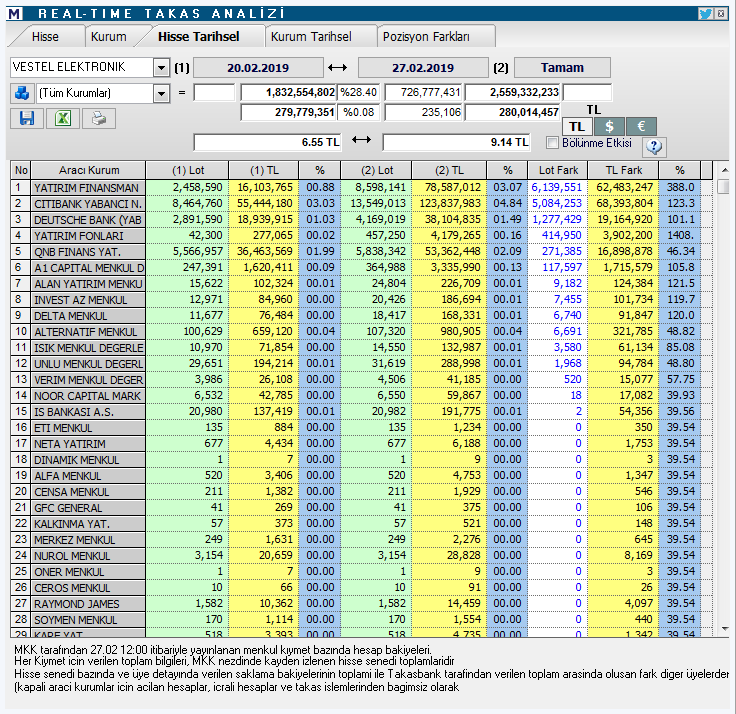
Task: Switch currency to euro
Action: (641, 127)
